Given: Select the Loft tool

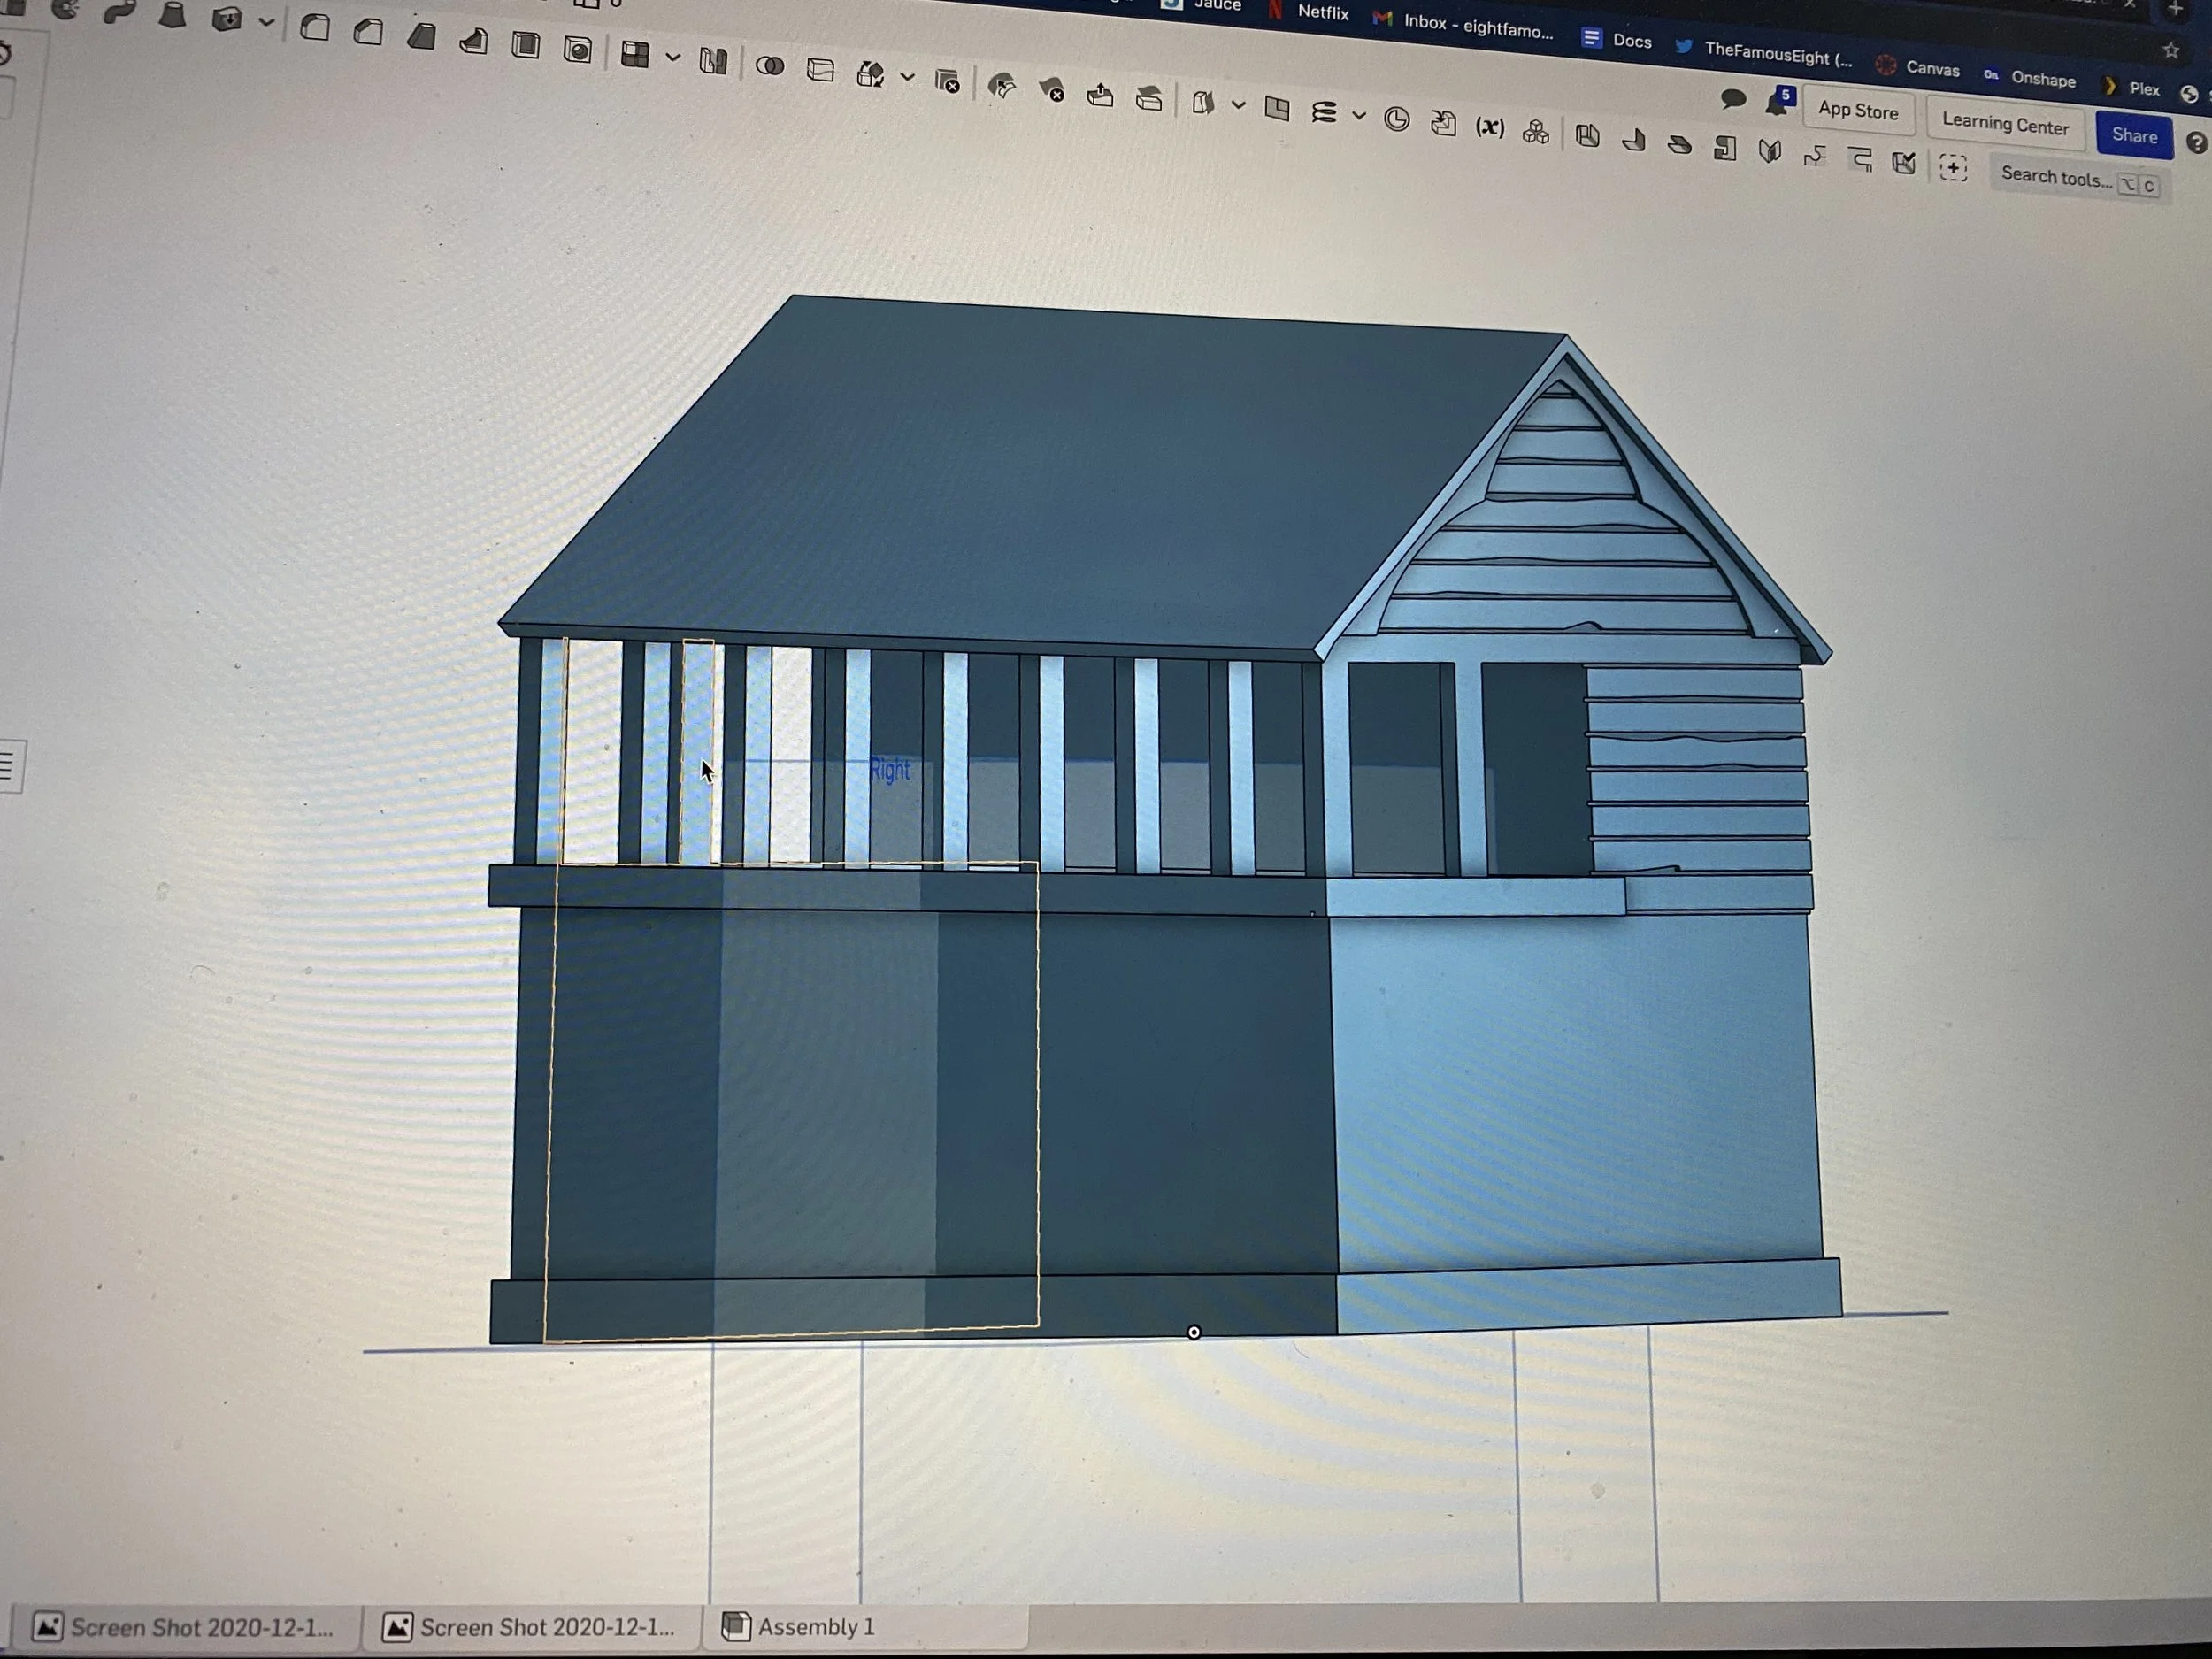Looking at the screenshot, I should point(173,14).
